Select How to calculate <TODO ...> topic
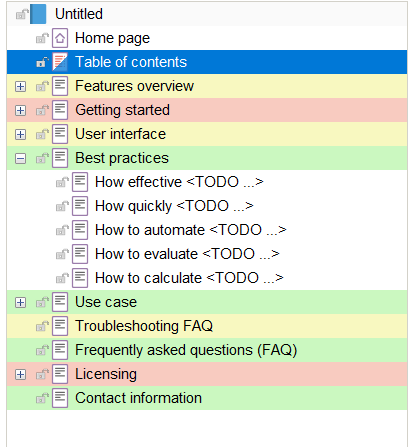 [189, 278]
